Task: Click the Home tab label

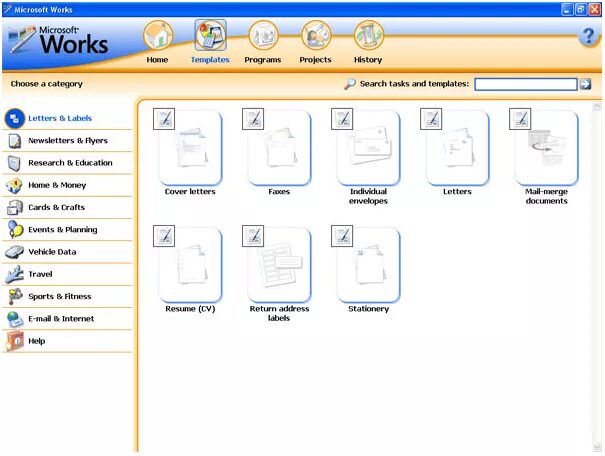Action: tap(157, 60)
